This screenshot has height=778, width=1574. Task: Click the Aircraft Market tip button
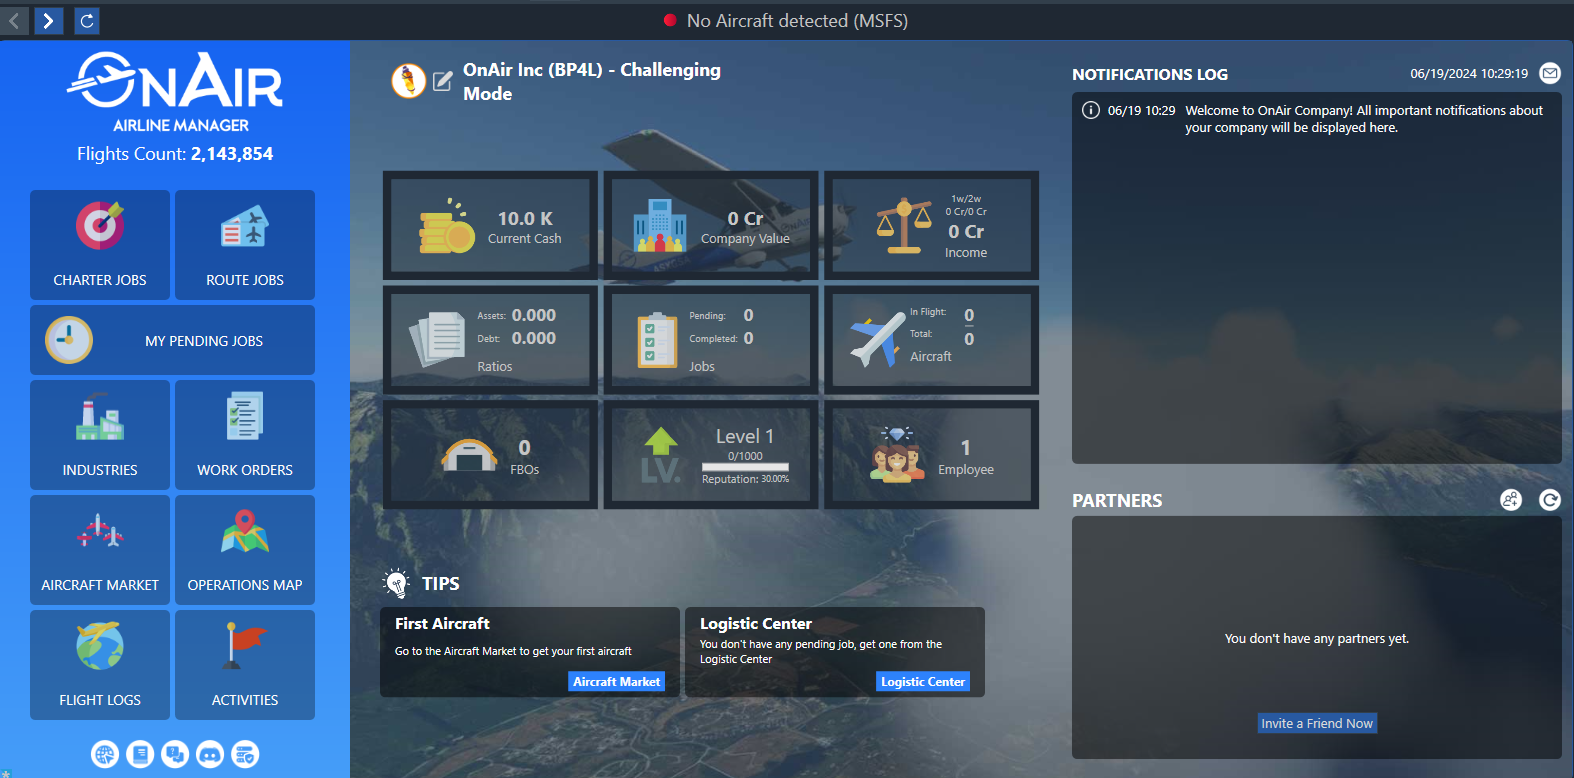(617, 682)
